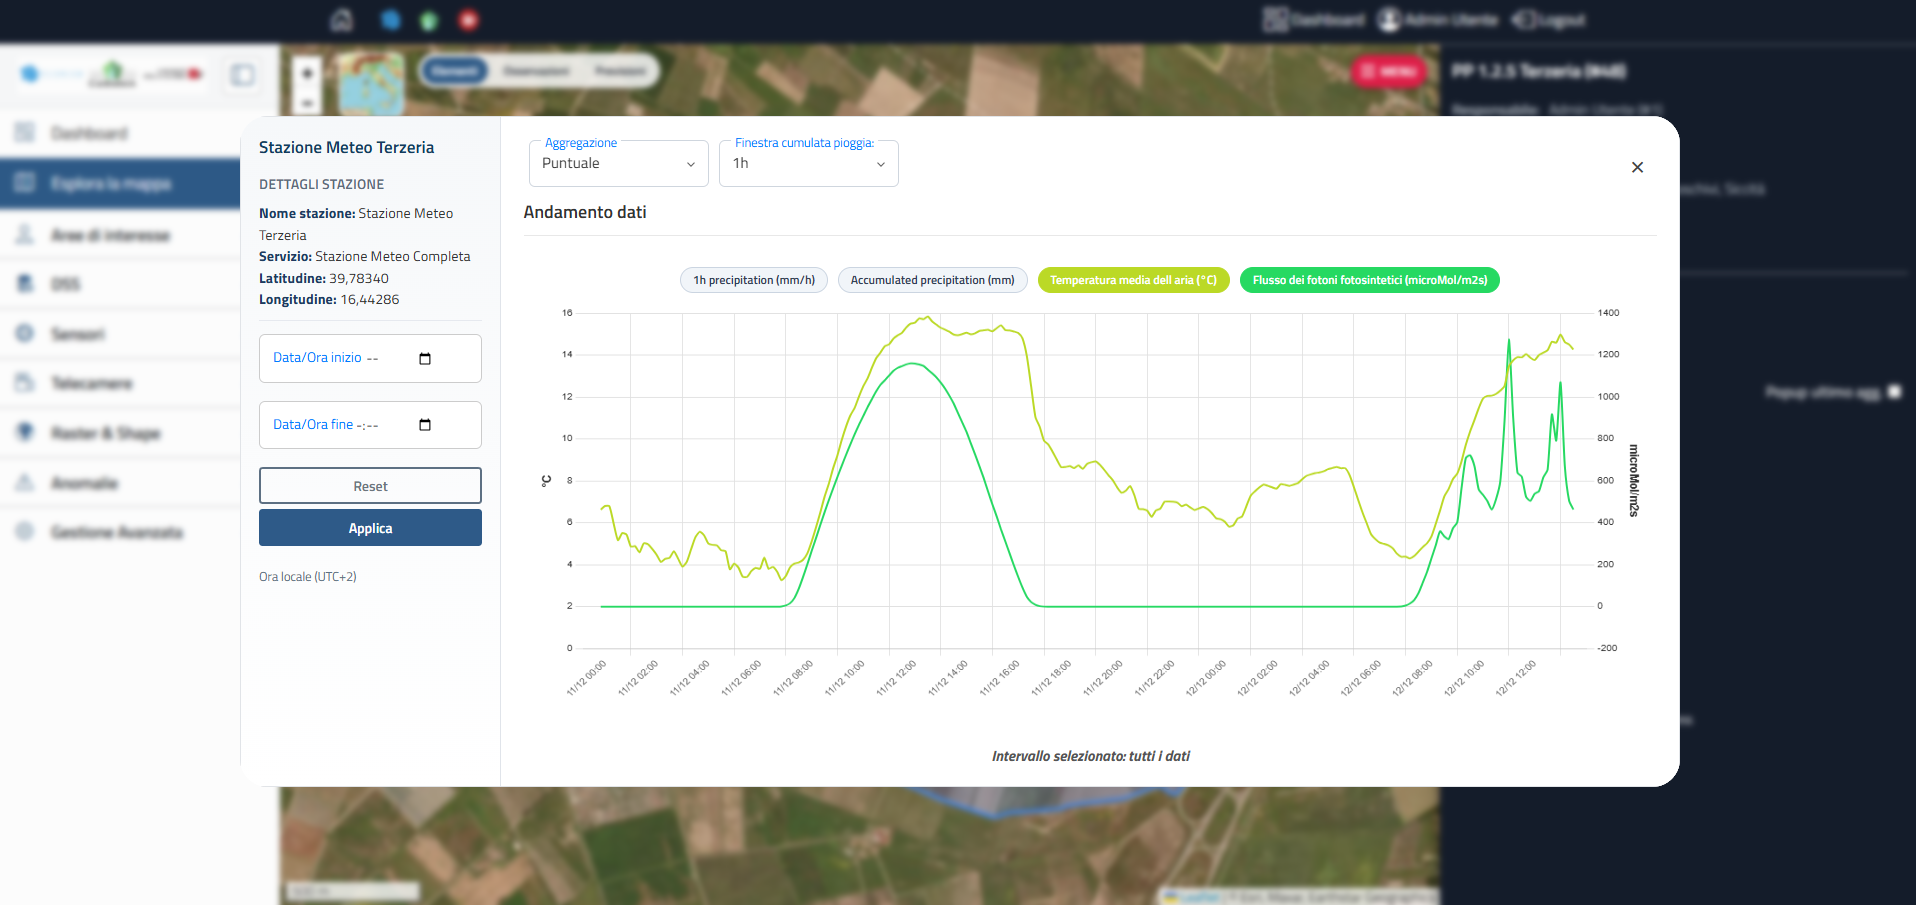
Task: Expand the Finestra cumulata pioggia dropdown
Action: pyautogui.click(x=808, y=164)
